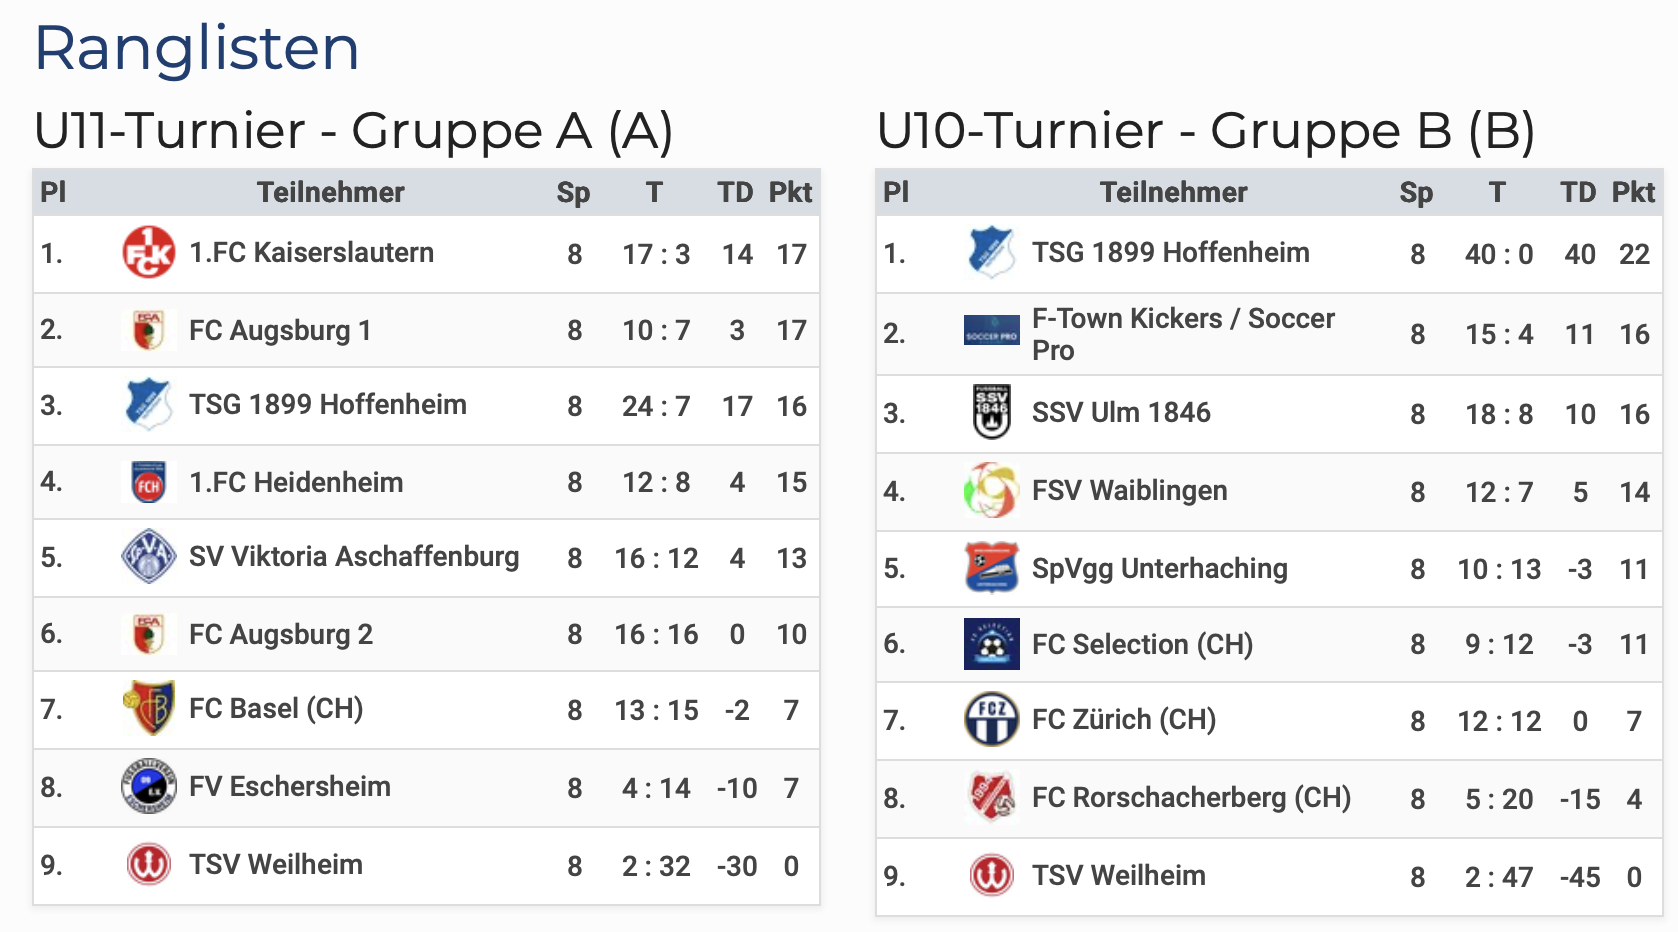1678x932 pixels.
Task: Click the FV Eschersheim round logo
Action: click(148, 787)
